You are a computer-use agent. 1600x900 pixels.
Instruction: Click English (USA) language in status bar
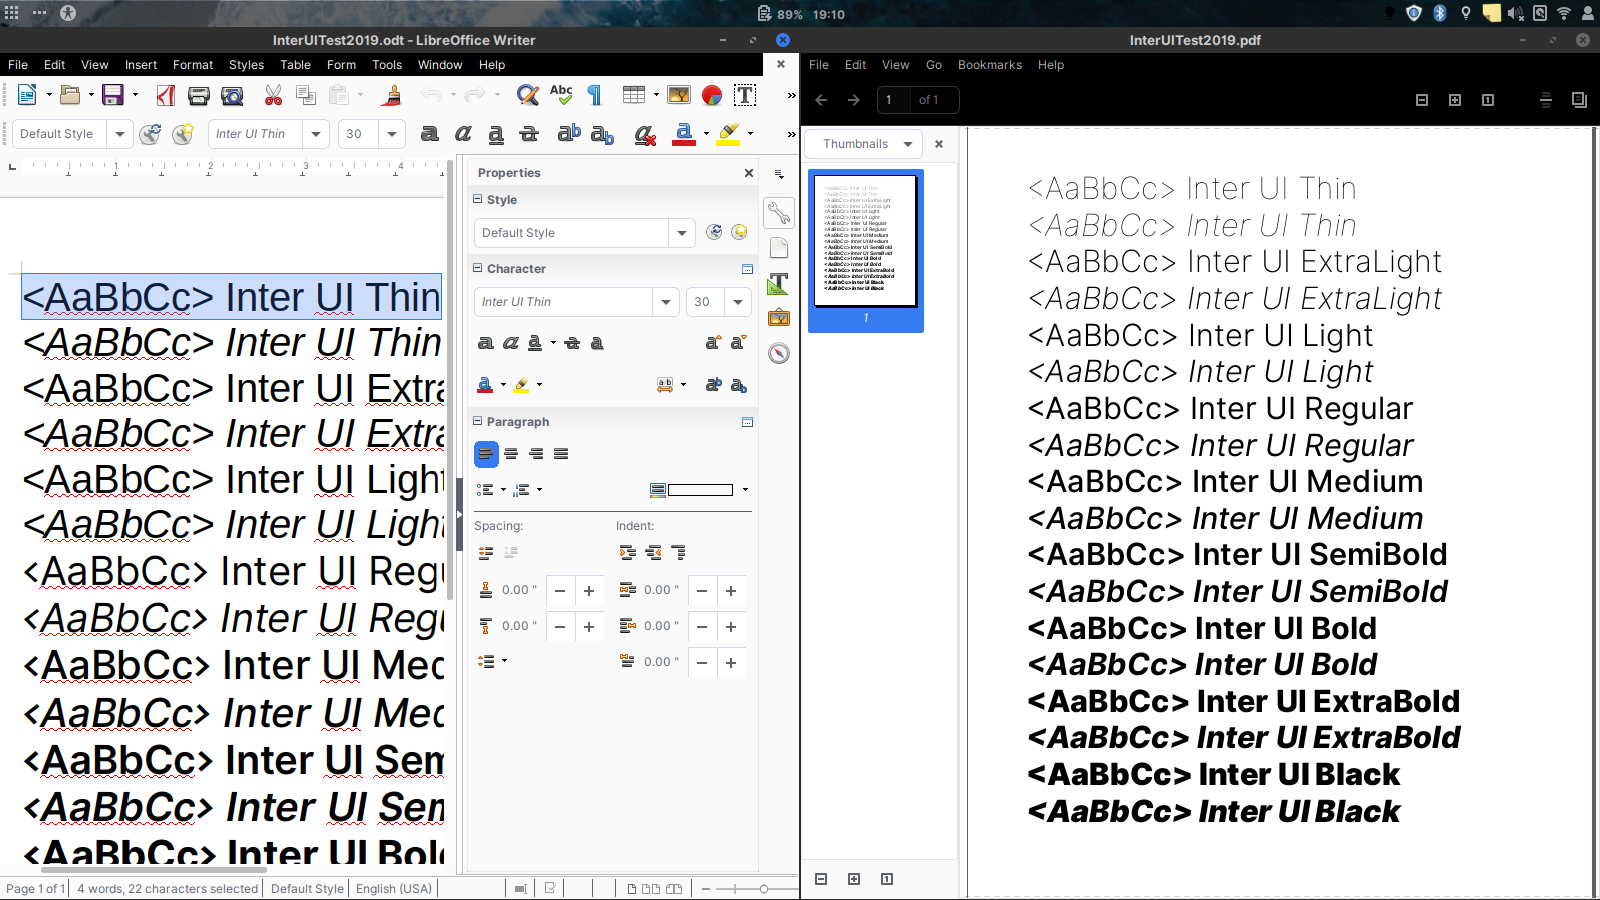click(x=394, y=888)
